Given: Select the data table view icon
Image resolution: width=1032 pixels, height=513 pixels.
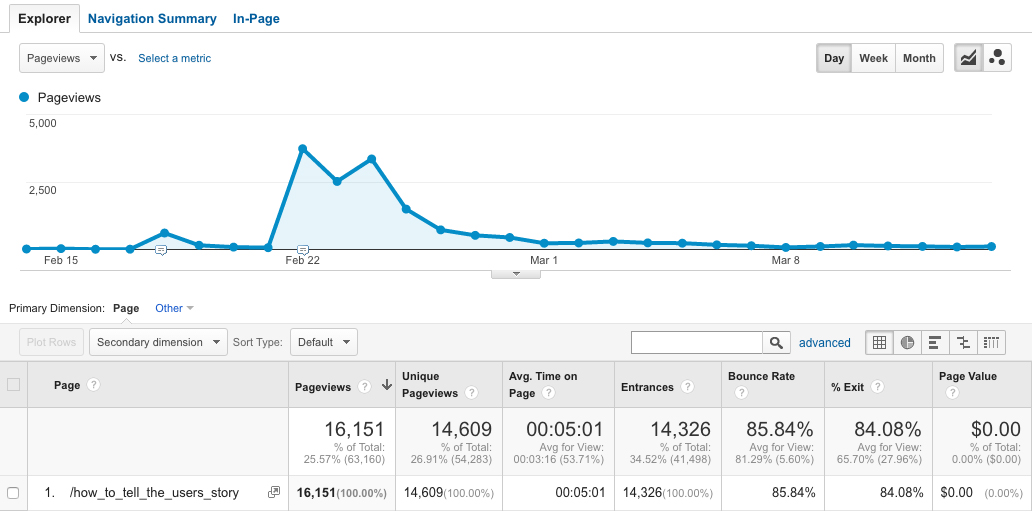Looking at the screenshot, I should click(879, 342).
